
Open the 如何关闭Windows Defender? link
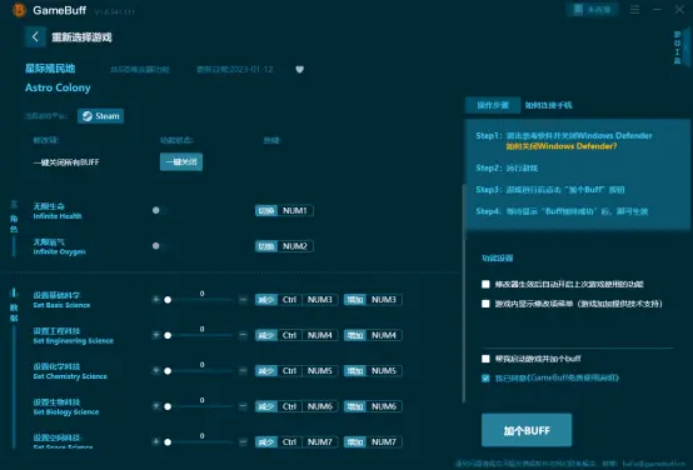561,146
